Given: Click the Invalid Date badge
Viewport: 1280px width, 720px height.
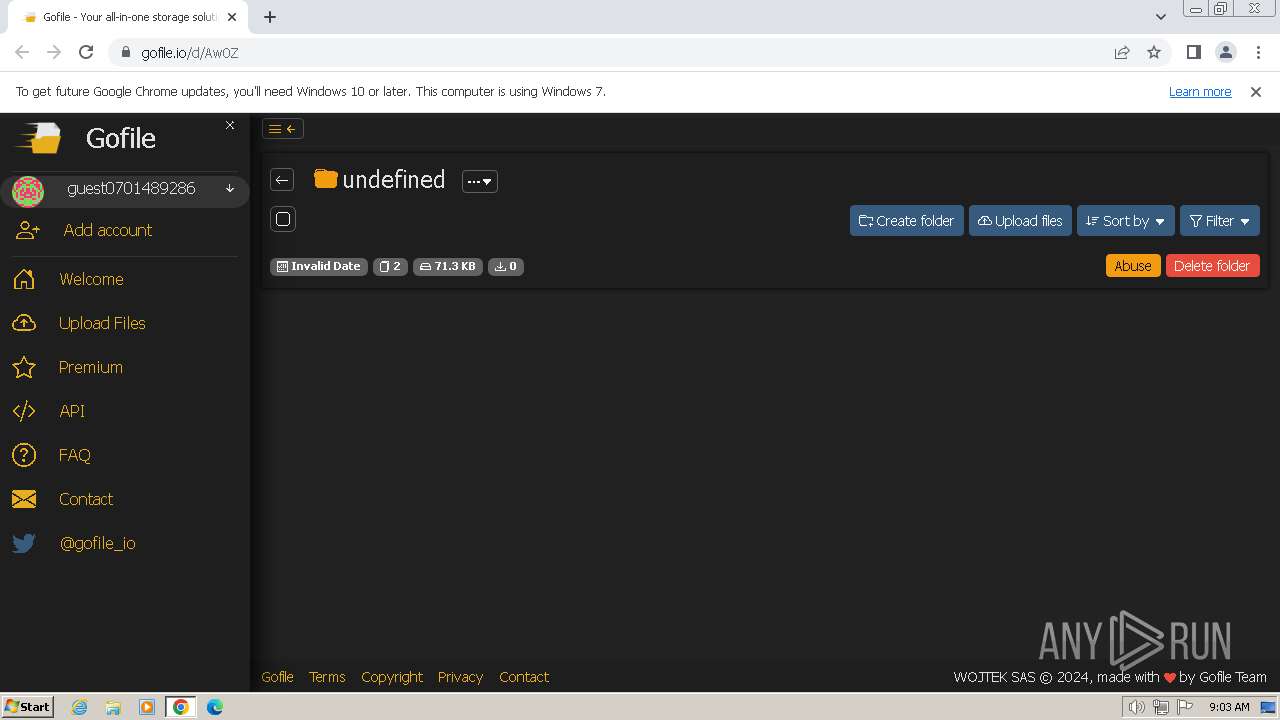Looking at the screenshot, I should 319,266.
